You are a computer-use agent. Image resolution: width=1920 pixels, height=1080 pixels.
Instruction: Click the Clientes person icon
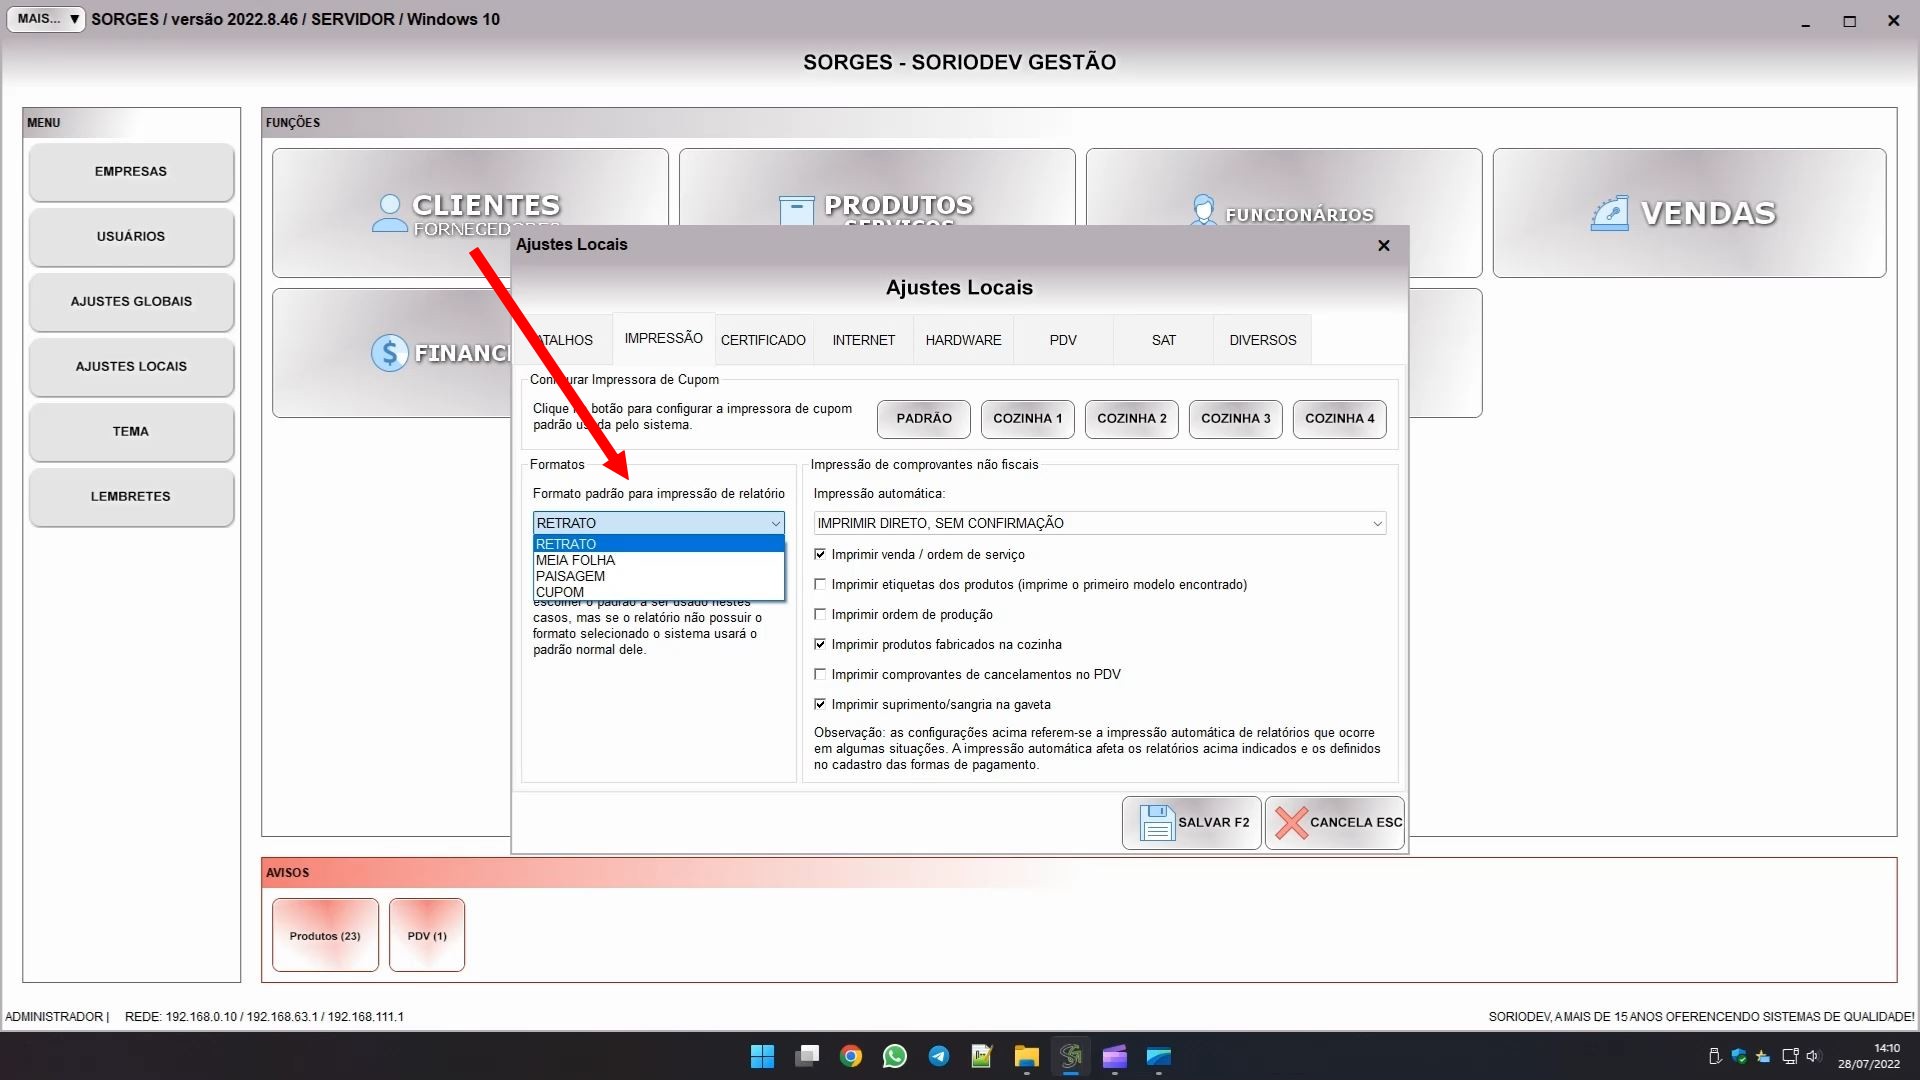click(x=389, y=213)
